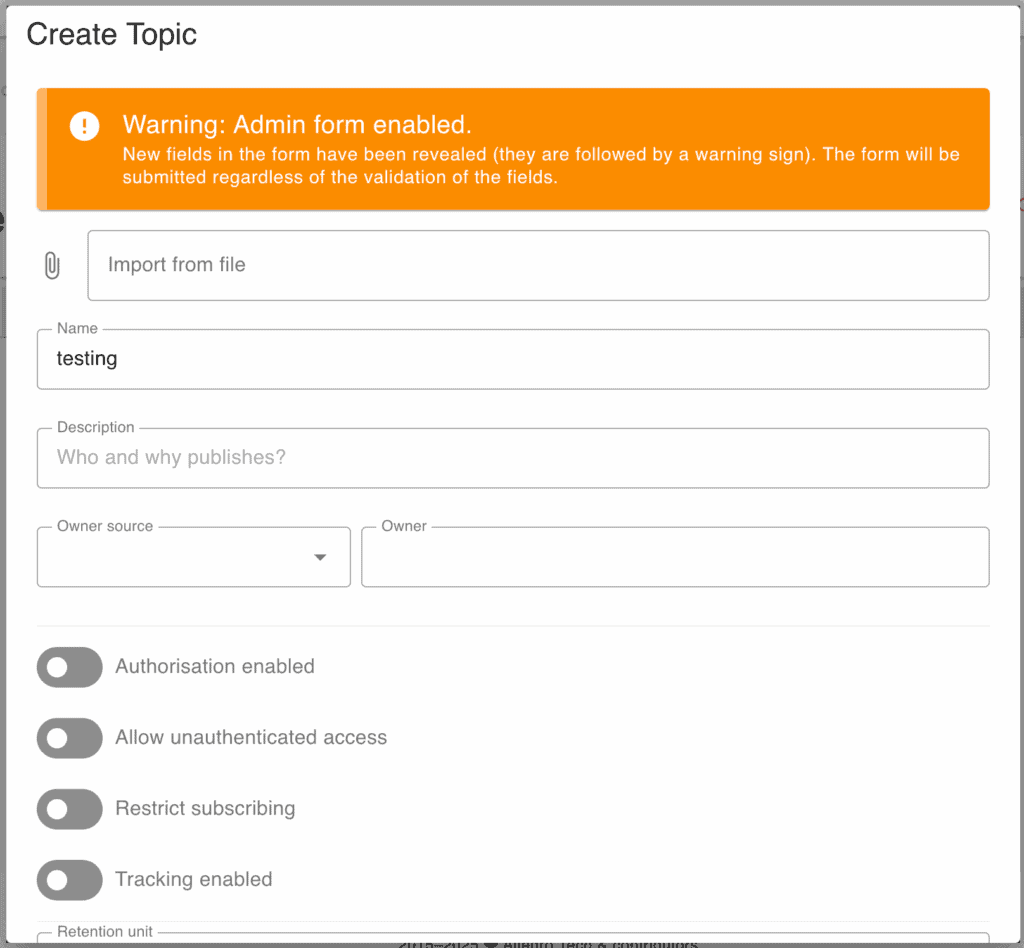
Task: Click the Tracking enabled label text
Action: tap(194, 880)
